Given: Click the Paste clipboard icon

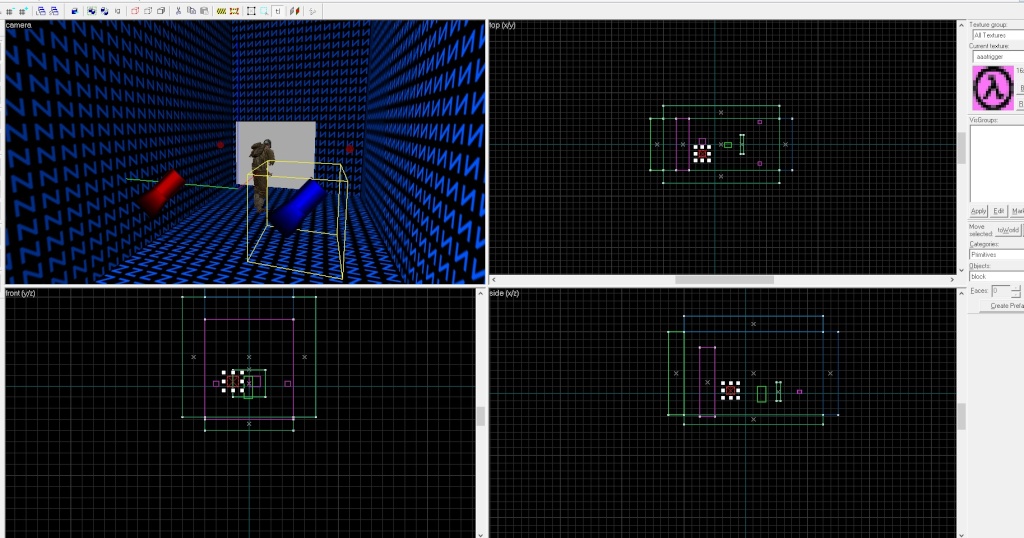Looking at the screenshot, I should [204, 11].
